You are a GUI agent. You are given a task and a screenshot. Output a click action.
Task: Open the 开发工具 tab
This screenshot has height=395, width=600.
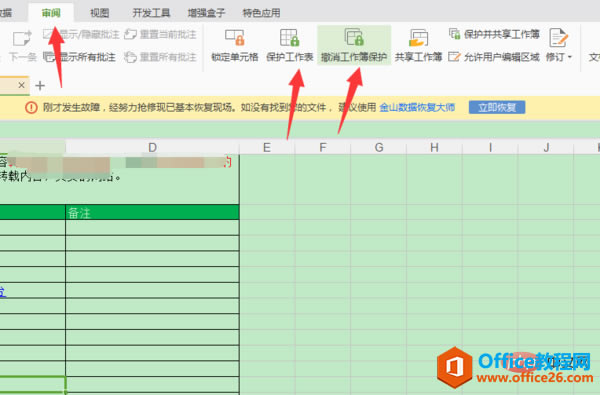[x=151, y=13]
